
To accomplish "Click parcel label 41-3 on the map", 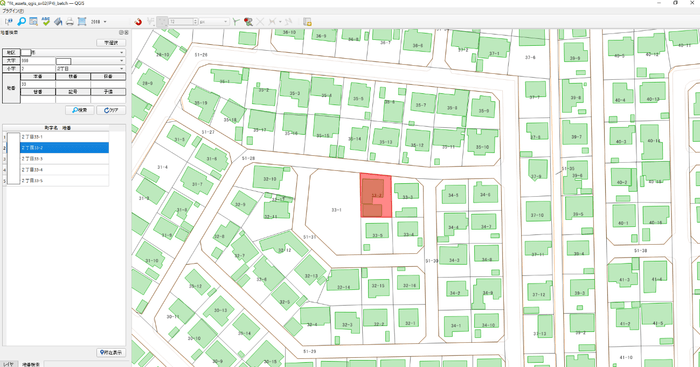I will [x=625, y=280].
